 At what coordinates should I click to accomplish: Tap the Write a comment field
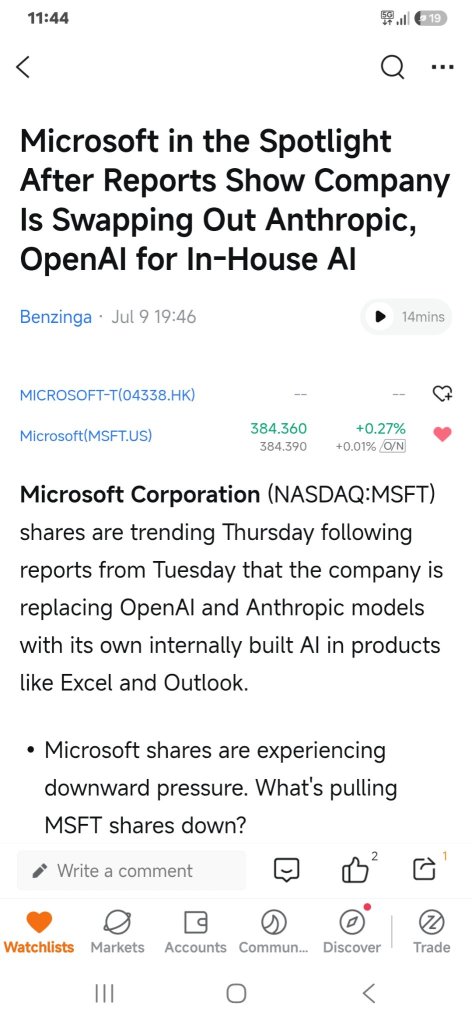pyautogui.click(x=132, y=870)
